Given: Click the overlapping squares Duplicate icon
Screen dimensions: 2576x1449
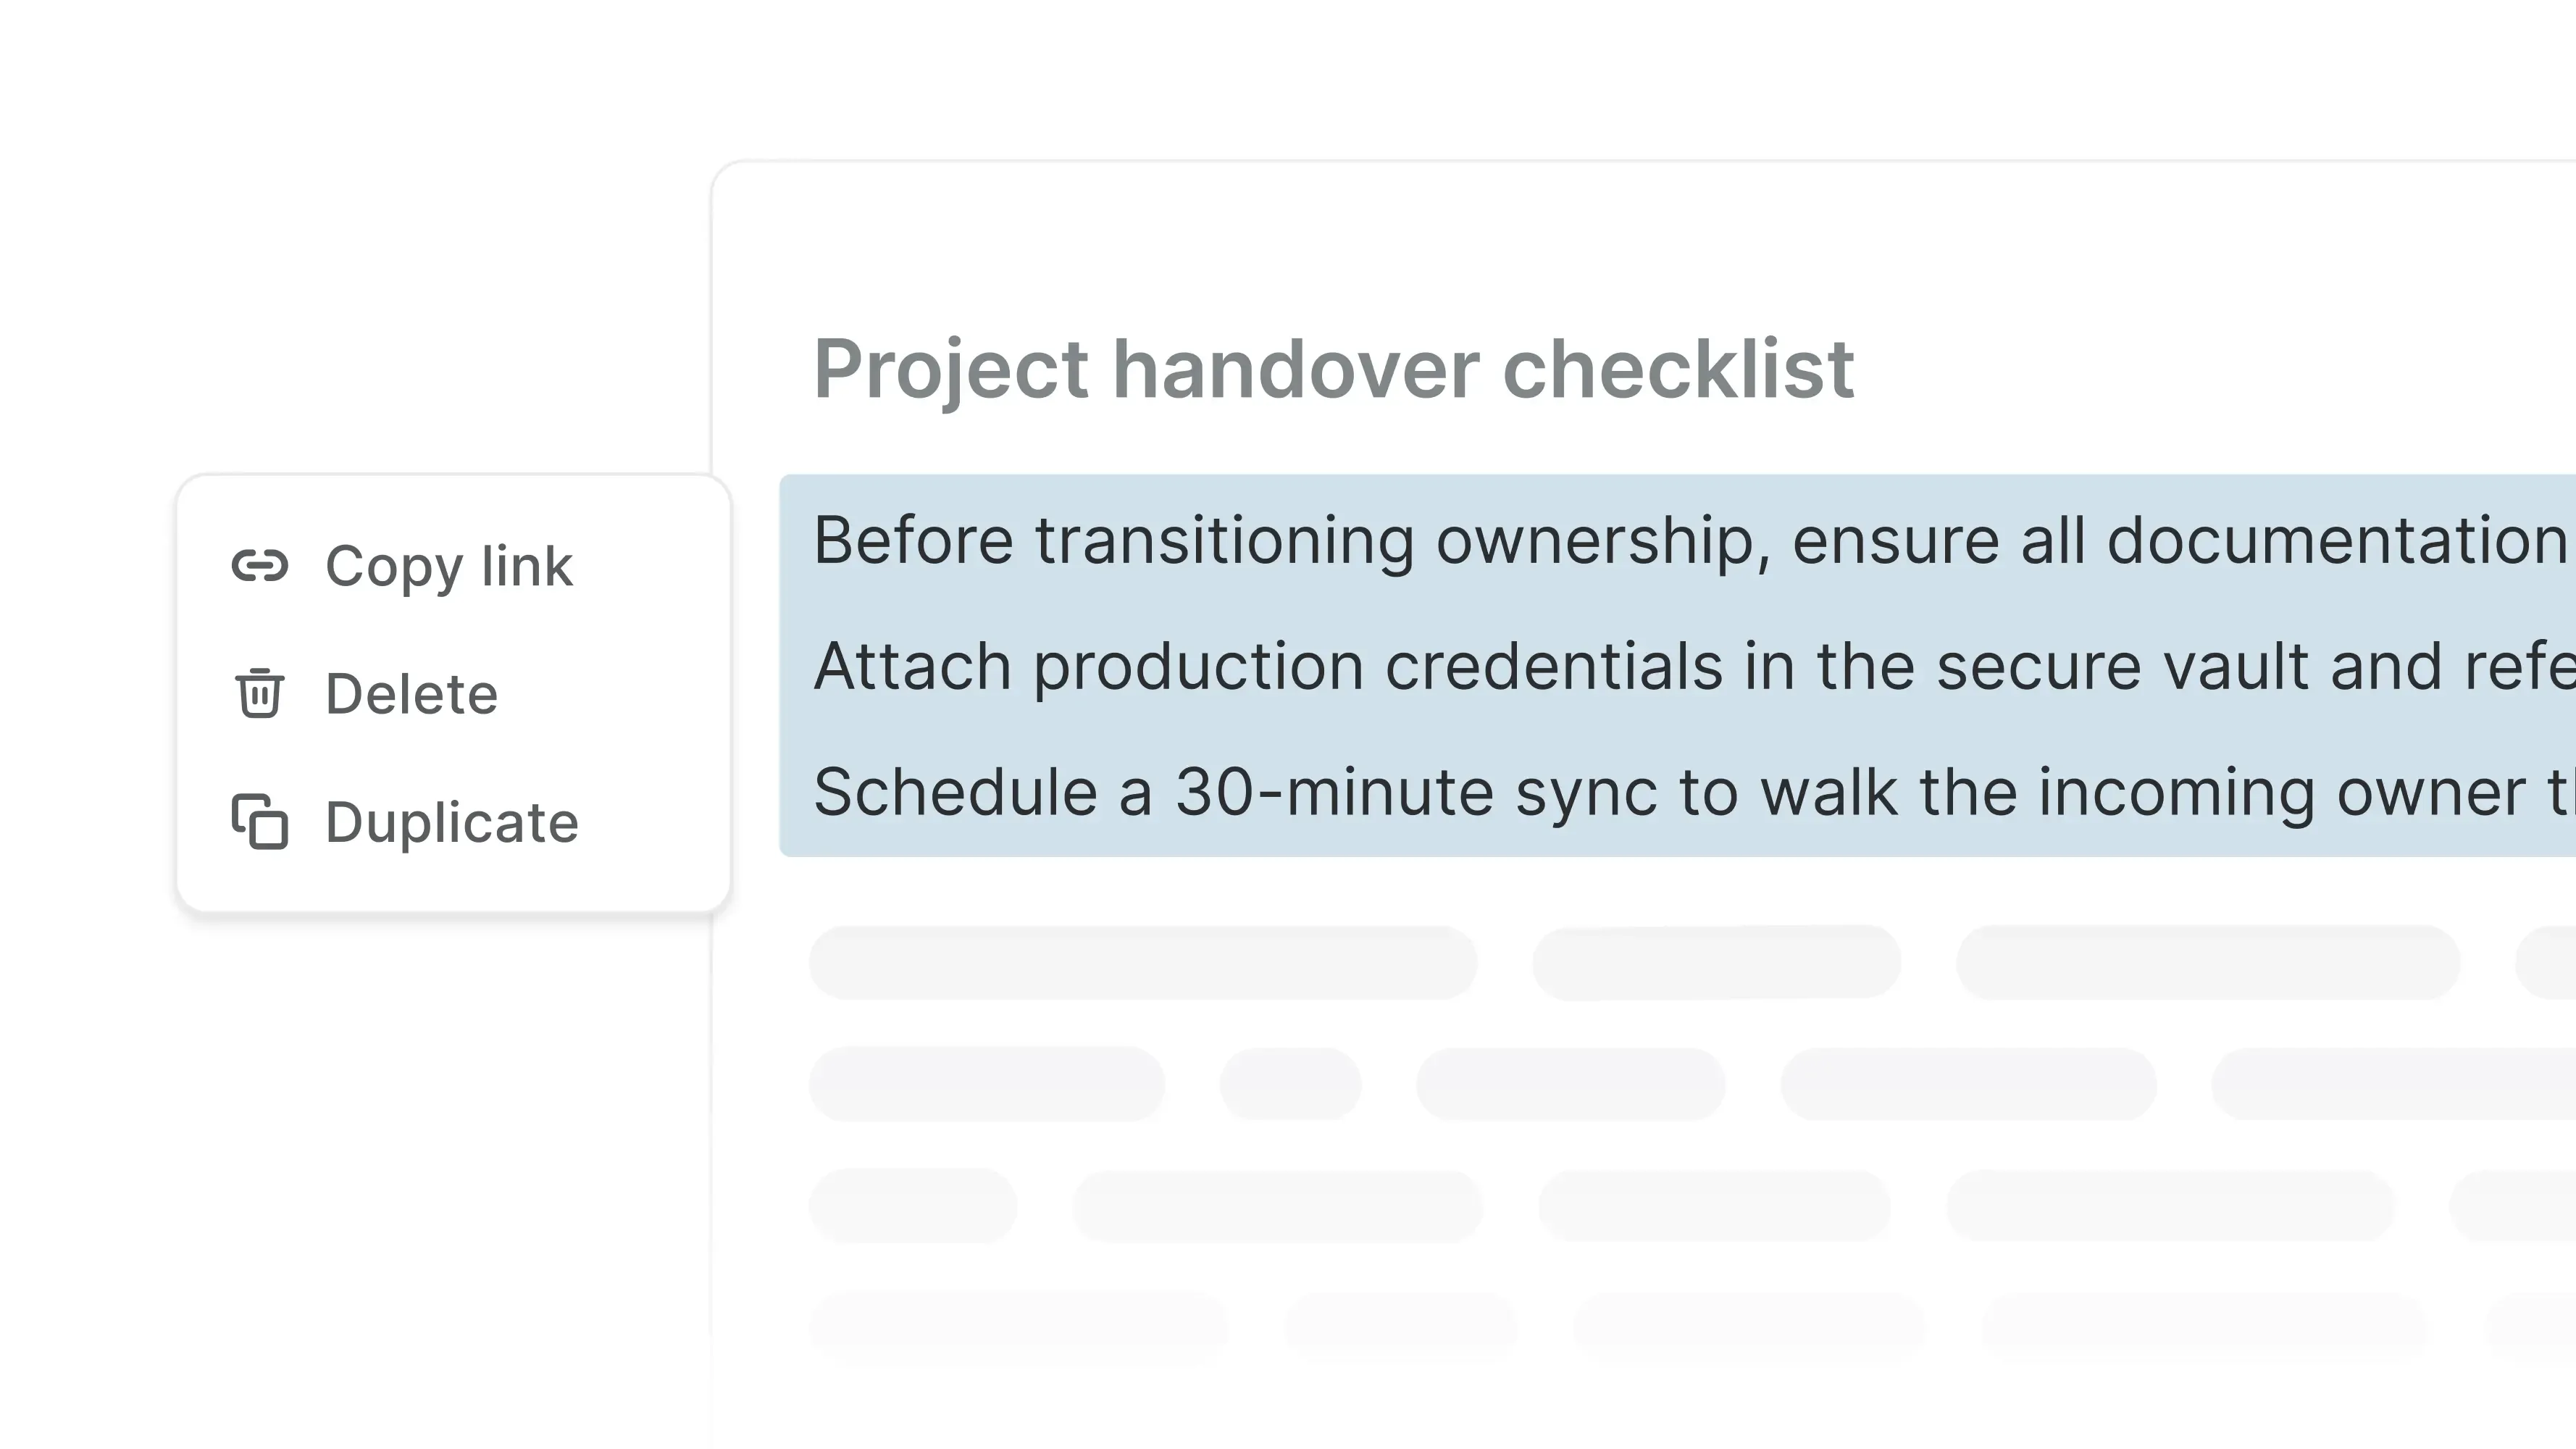Looking at the screenshot, I should pyautogui.click(x=260, y=822).
